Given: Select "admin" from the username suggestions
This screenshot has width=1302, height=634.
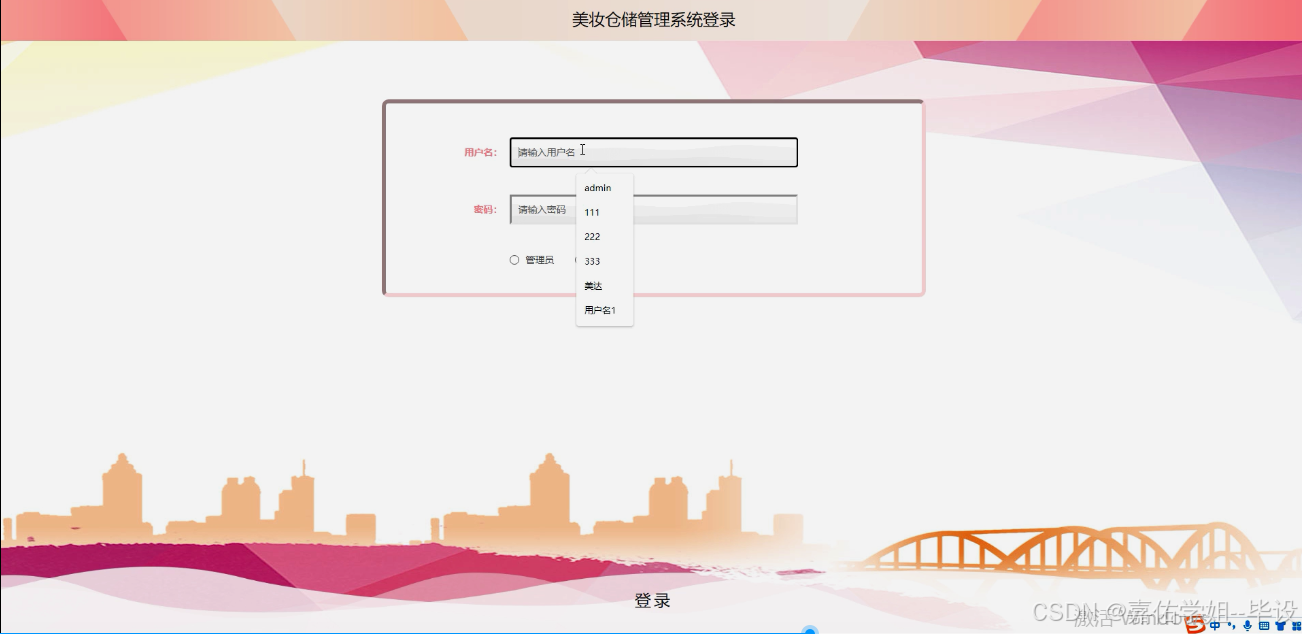Looking at the screenshot, I should coord(597,187).
